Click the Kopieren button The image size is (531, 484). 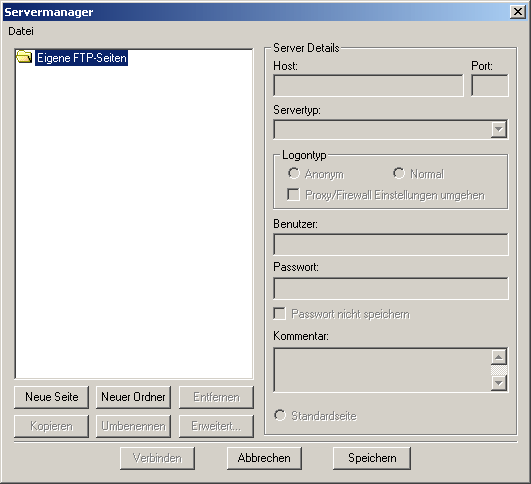51,426
